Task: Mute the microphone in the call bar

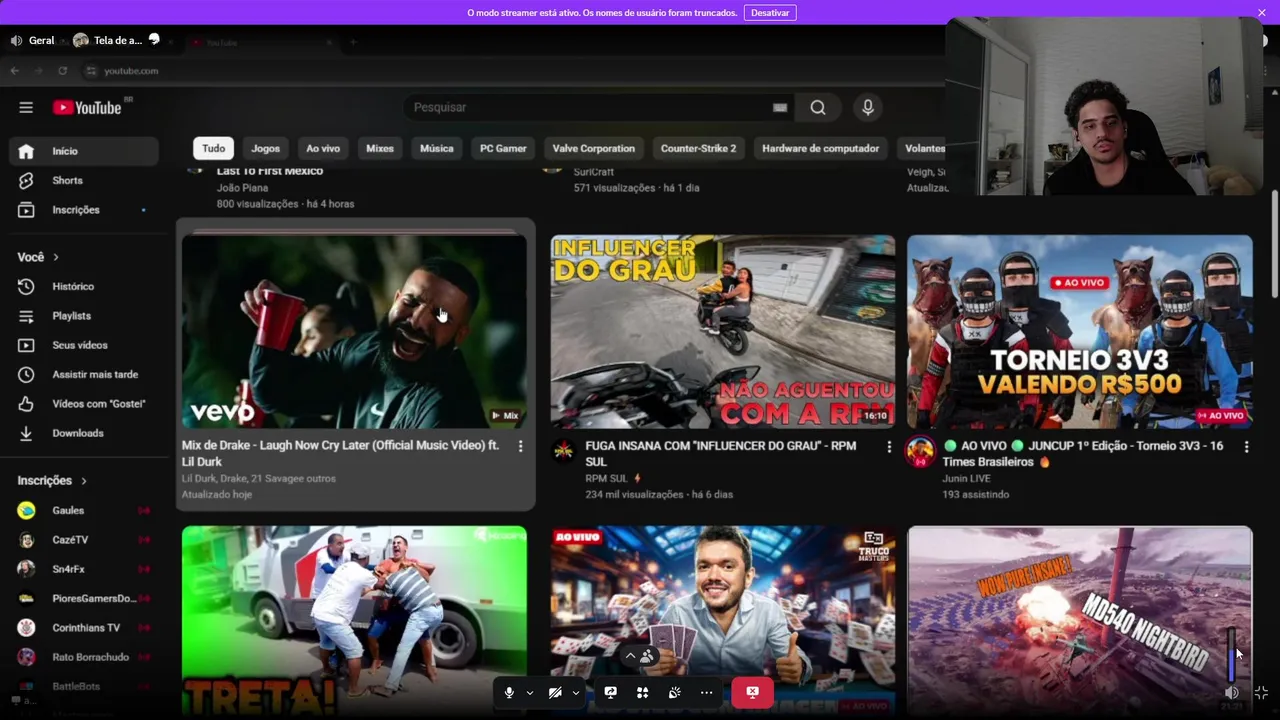Action: click(x=509, y=692)
